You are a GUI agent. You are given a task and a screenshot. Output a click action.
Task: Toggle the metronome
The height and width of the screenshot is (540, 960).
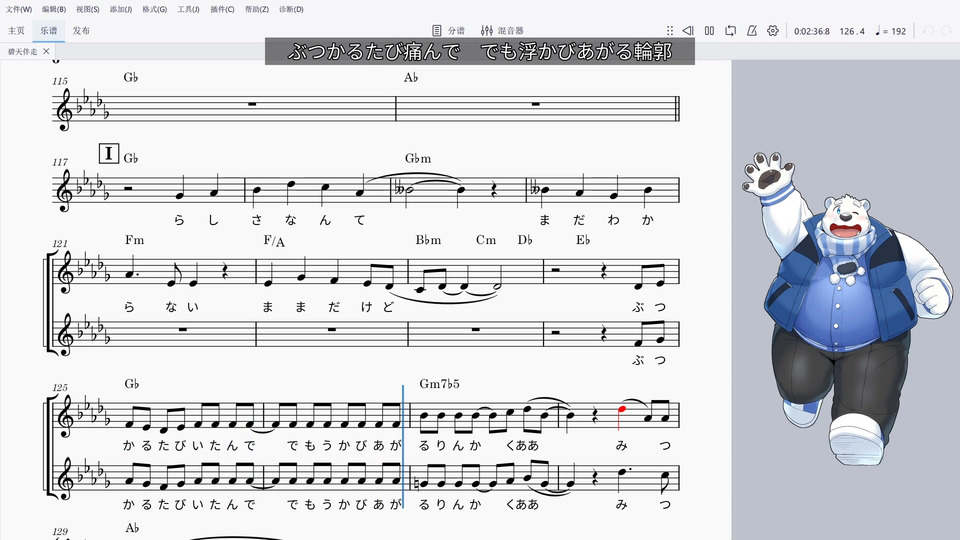752,31
